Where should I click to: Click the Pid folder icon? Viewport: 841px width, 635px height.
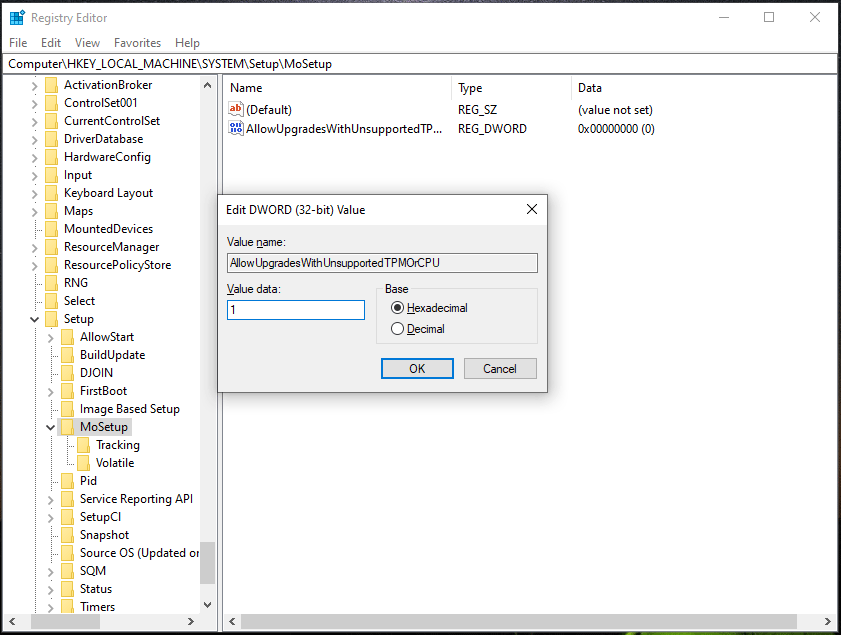tap(68, 481)
